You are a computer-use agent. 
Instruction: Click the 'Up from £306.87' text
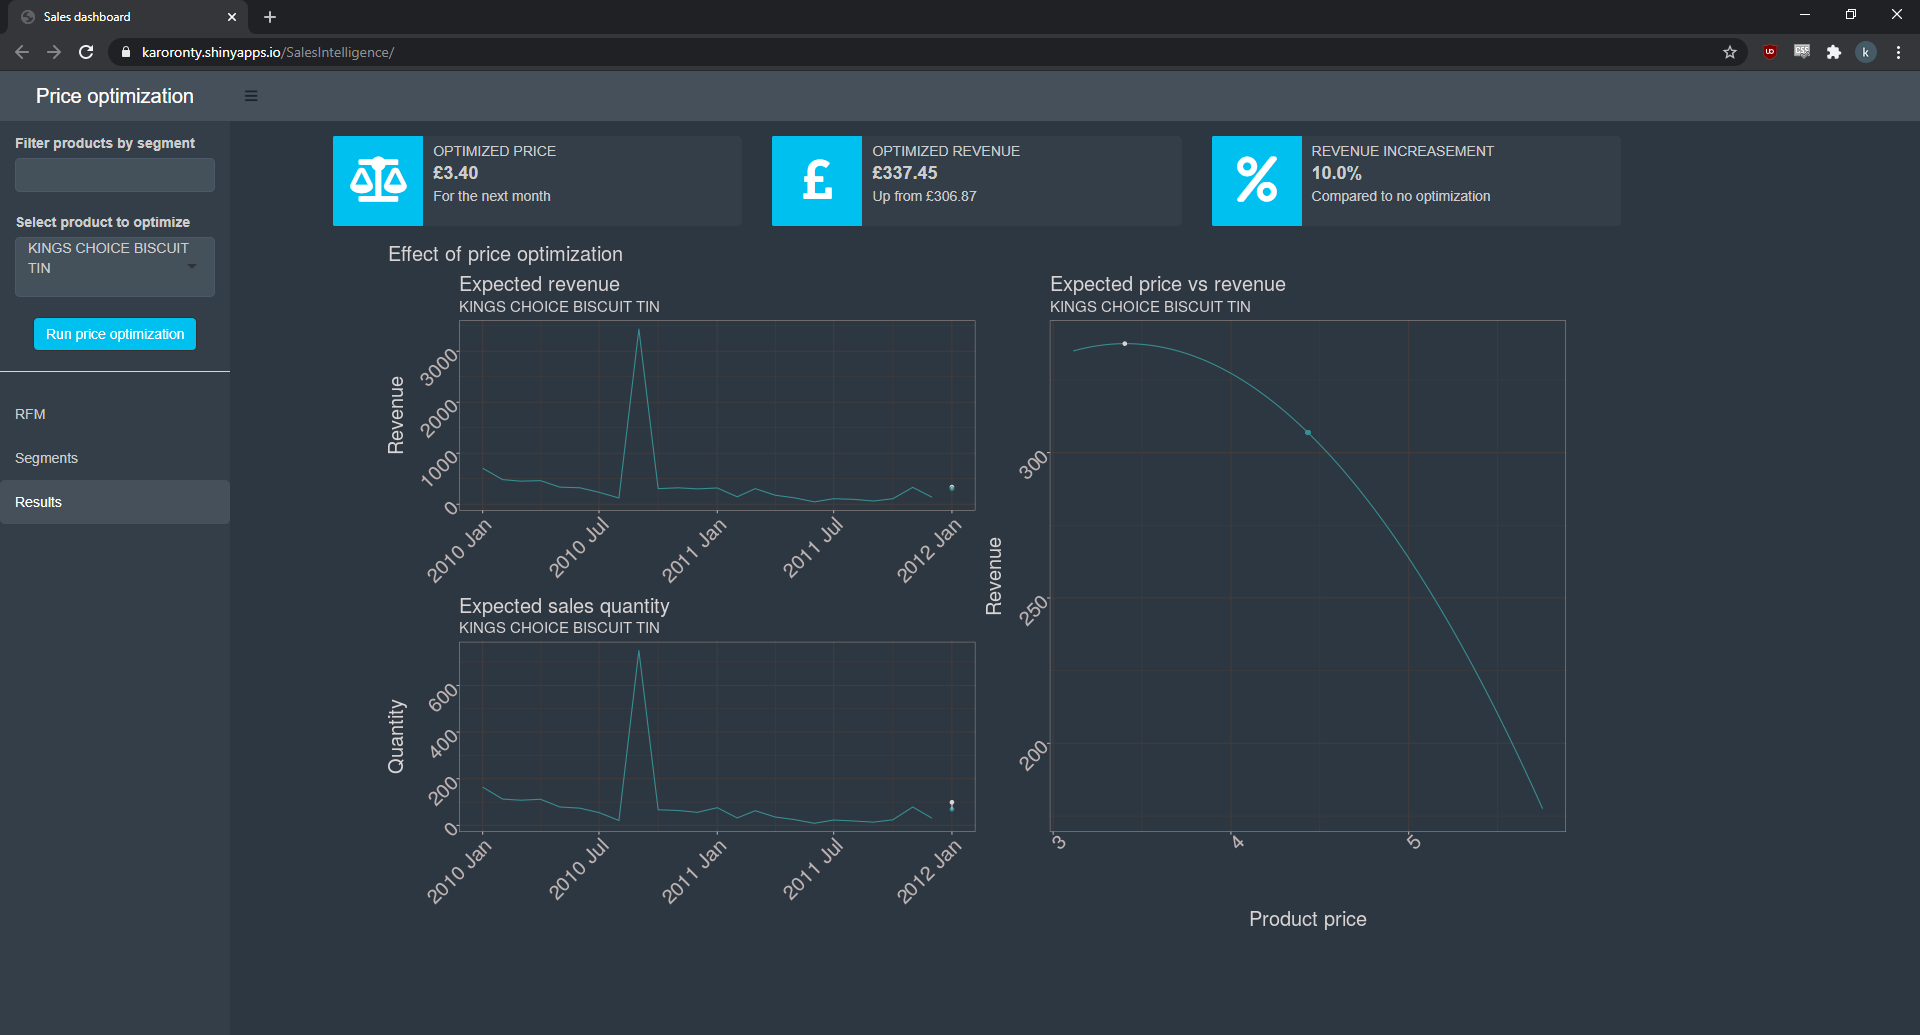coord(924,196)
